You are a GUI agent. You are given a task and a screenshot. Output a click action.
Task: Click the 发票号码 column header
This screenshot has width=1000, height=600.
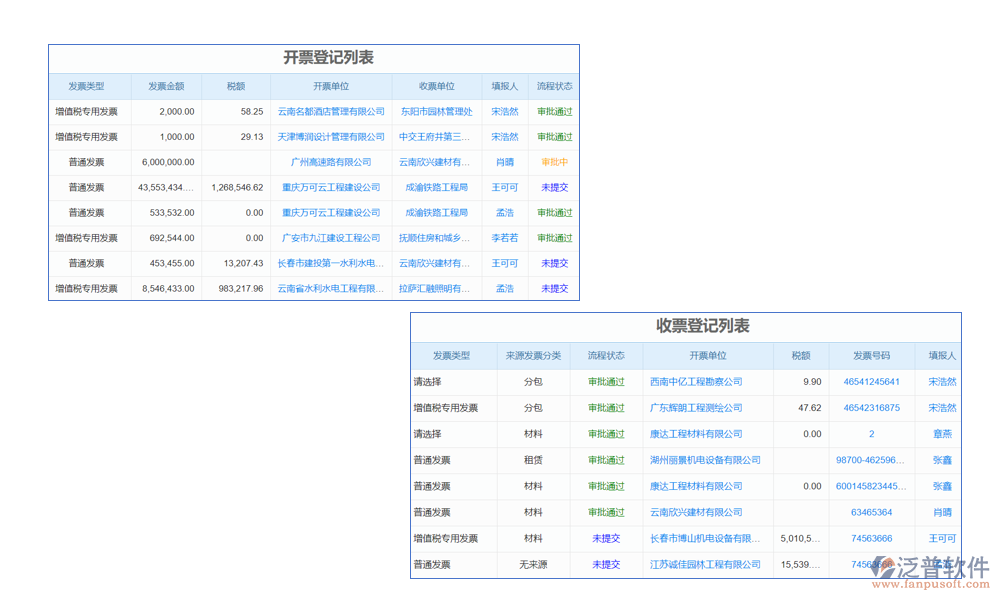[x=871, y=356]
